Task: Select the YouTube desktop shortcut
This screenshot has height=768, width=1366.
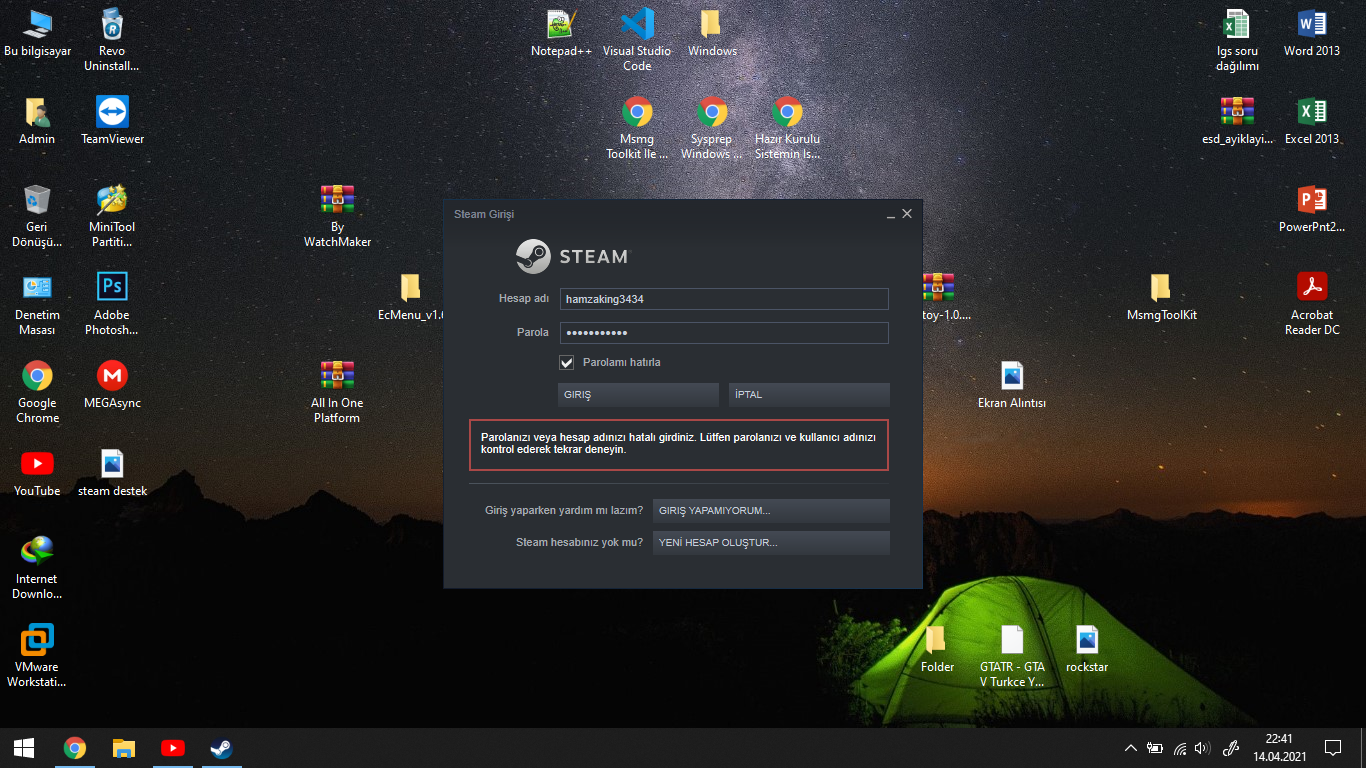Action: pos(37,473)
